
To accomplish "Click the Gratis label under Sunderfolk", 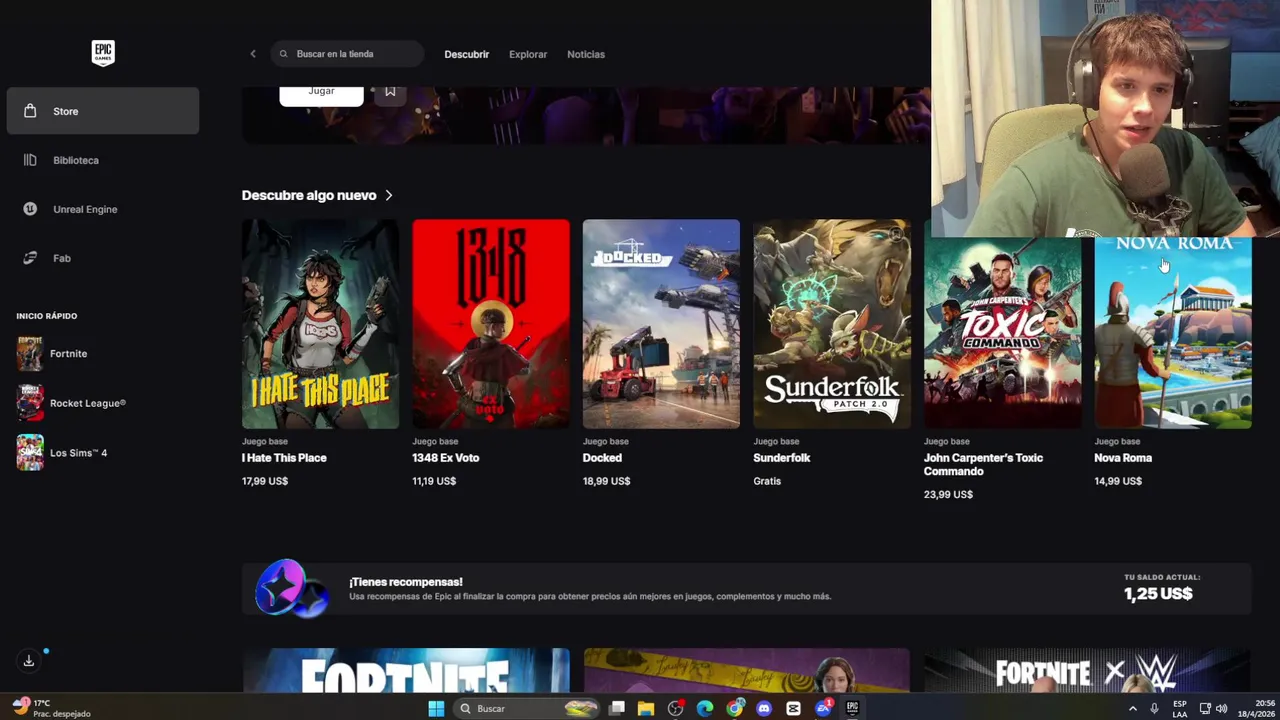I will [767, 481].
